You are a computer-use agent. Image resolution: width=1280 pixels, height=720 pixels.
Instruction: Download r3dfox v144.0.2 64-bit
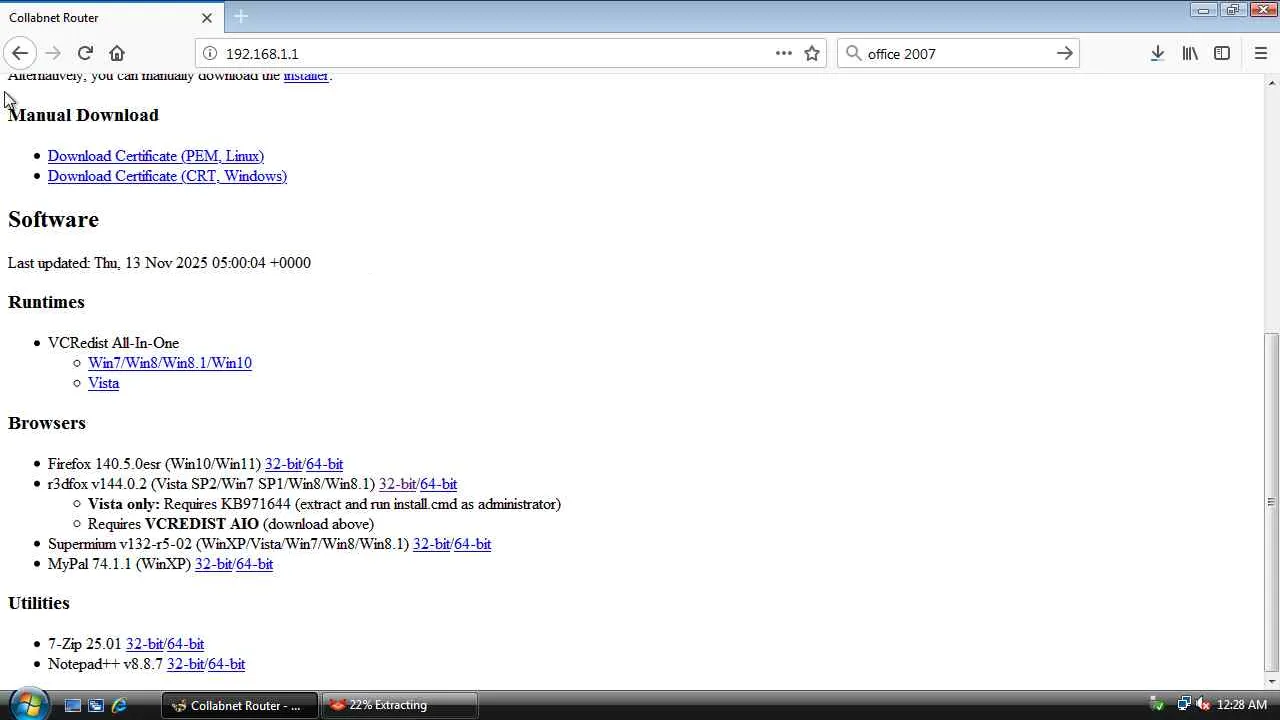coord(439,484)
